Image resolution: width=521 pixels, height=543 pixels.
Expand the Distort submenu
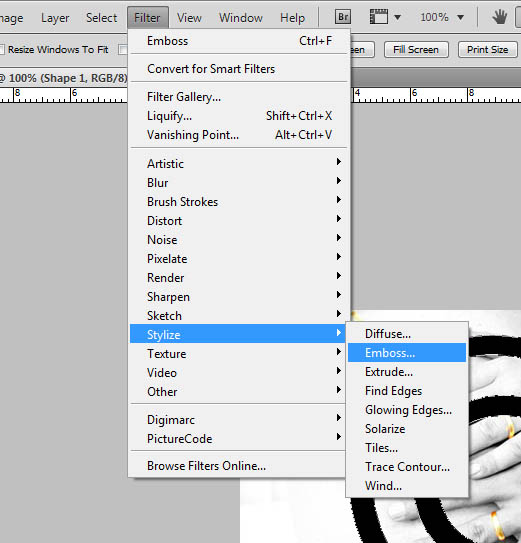[239, 221]
